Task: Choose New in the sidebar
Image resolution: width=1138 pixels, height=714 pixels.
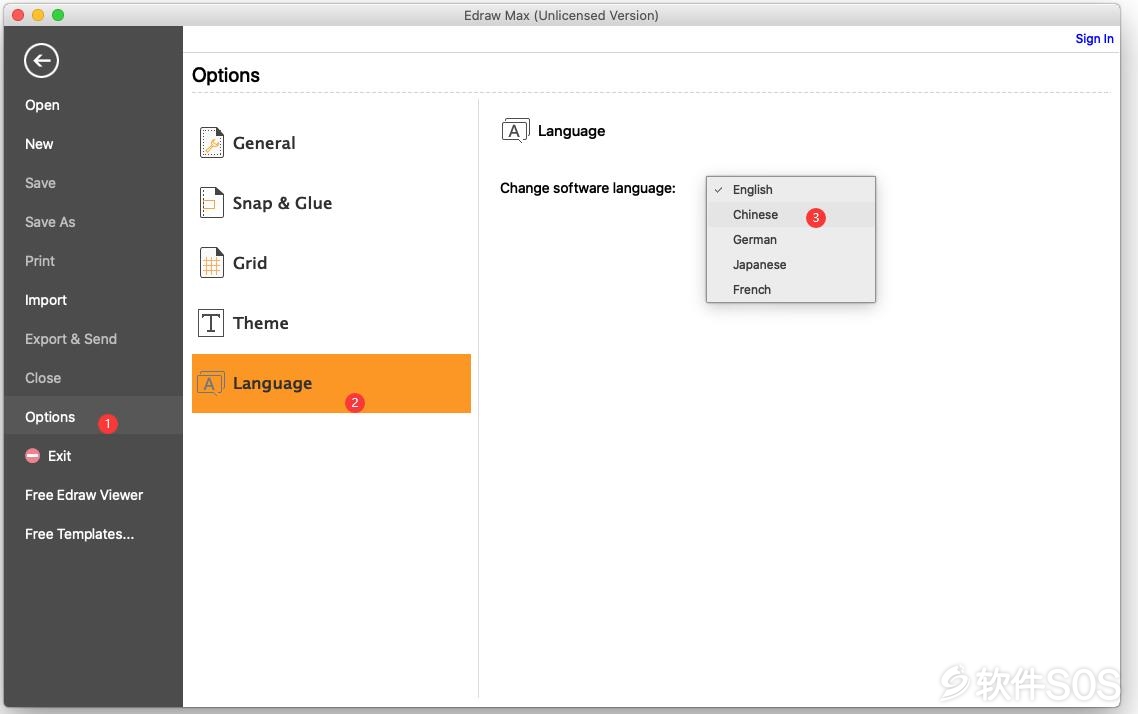Action: 93,144
